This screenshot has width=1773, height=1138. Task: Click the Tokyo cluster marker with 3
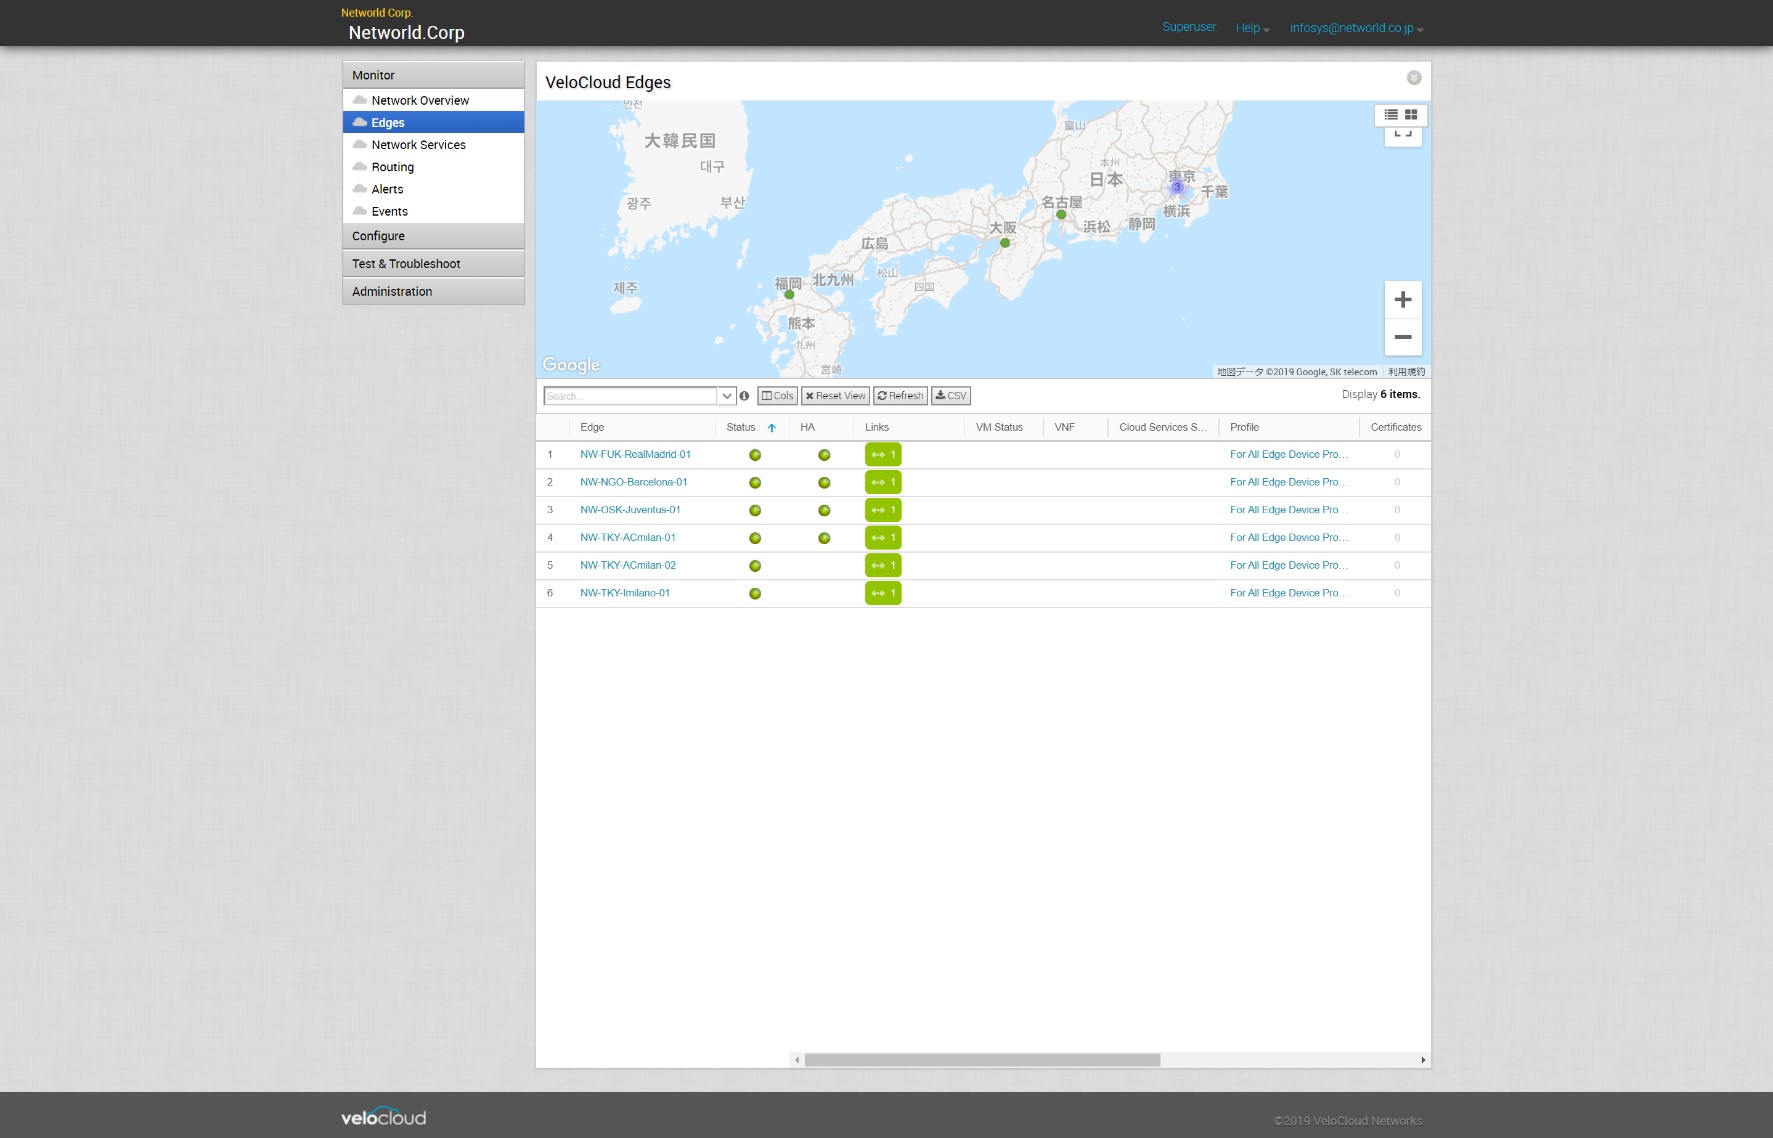[x=1177, y=187]
